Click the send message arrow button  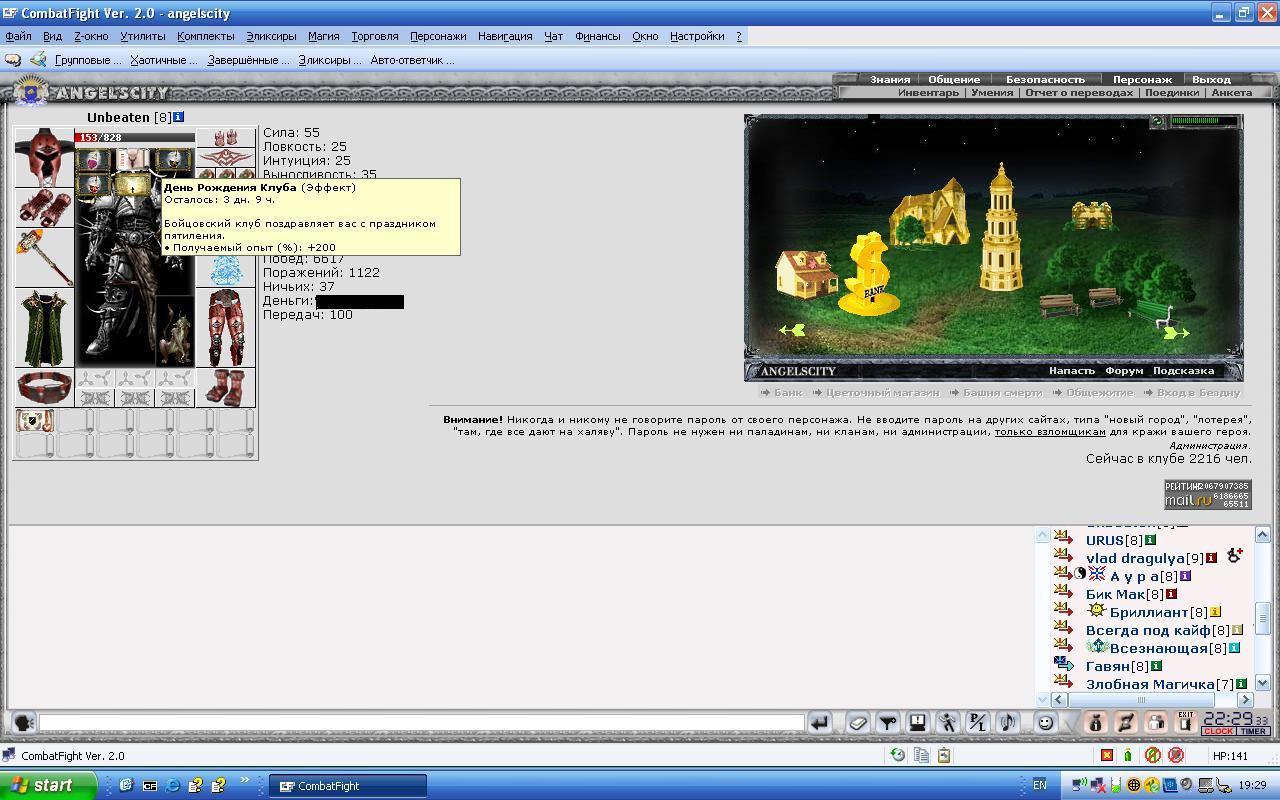820,722
